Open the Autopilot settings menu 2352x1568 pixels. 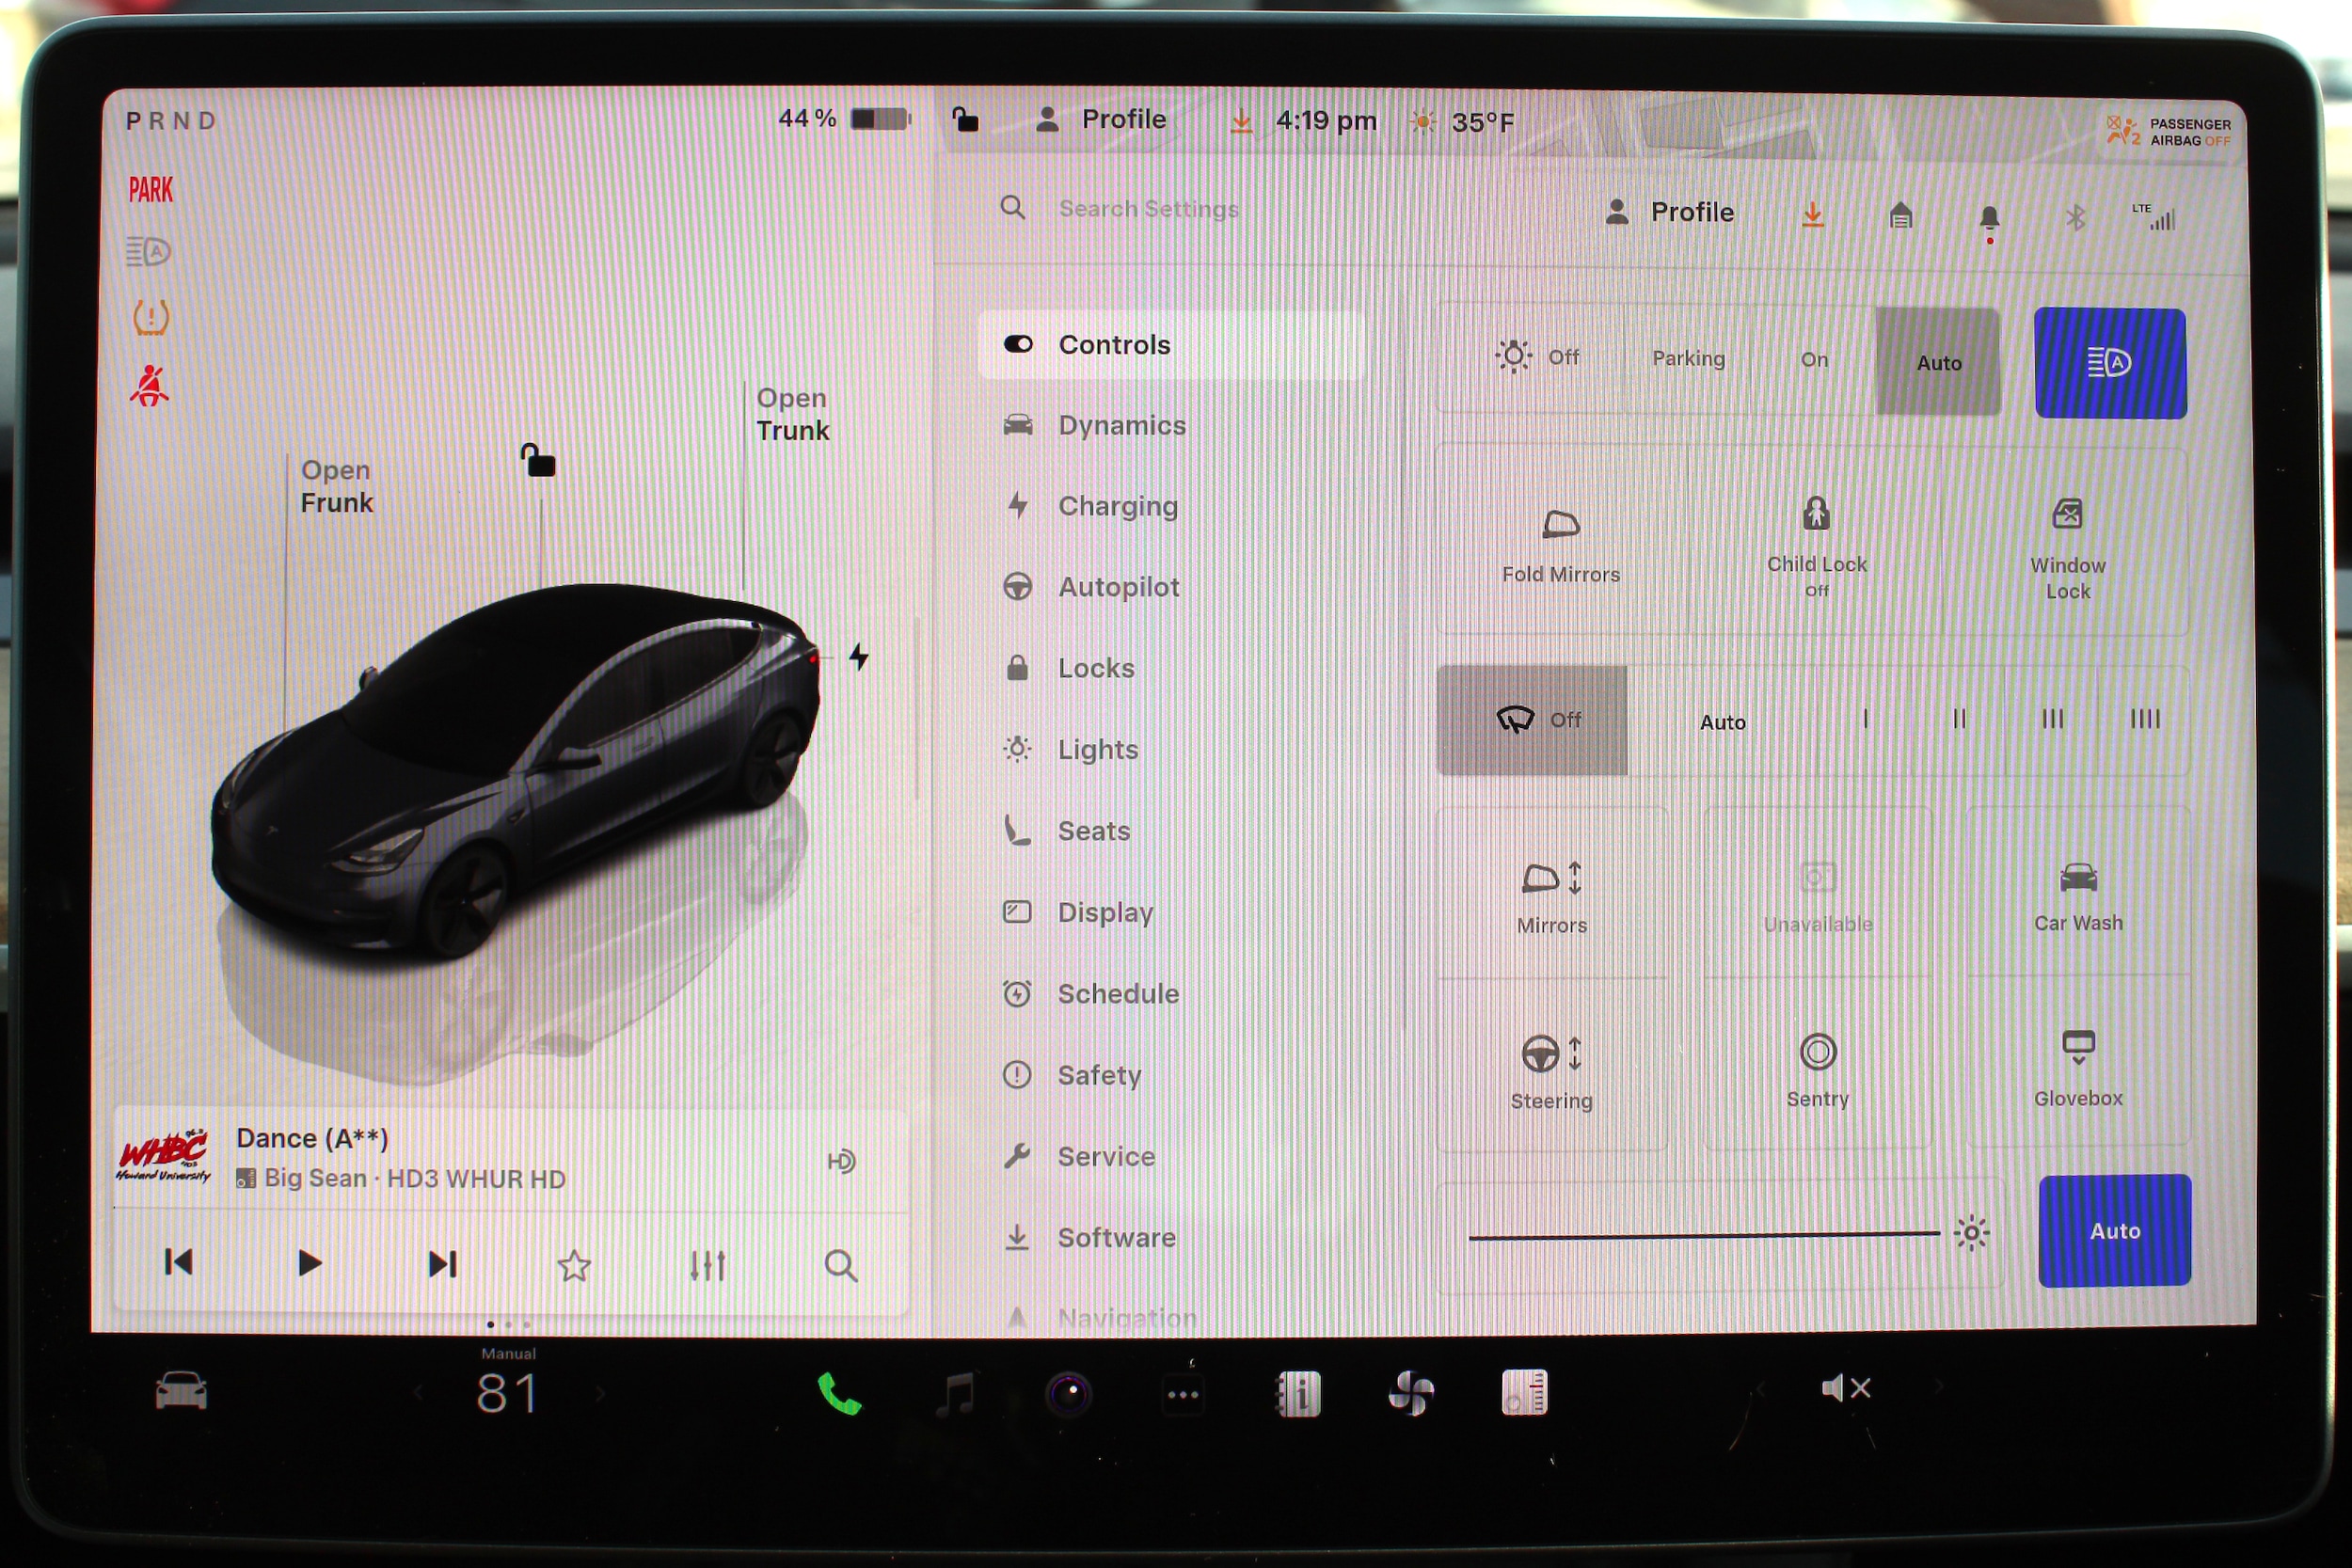[x=1118, y=587]
